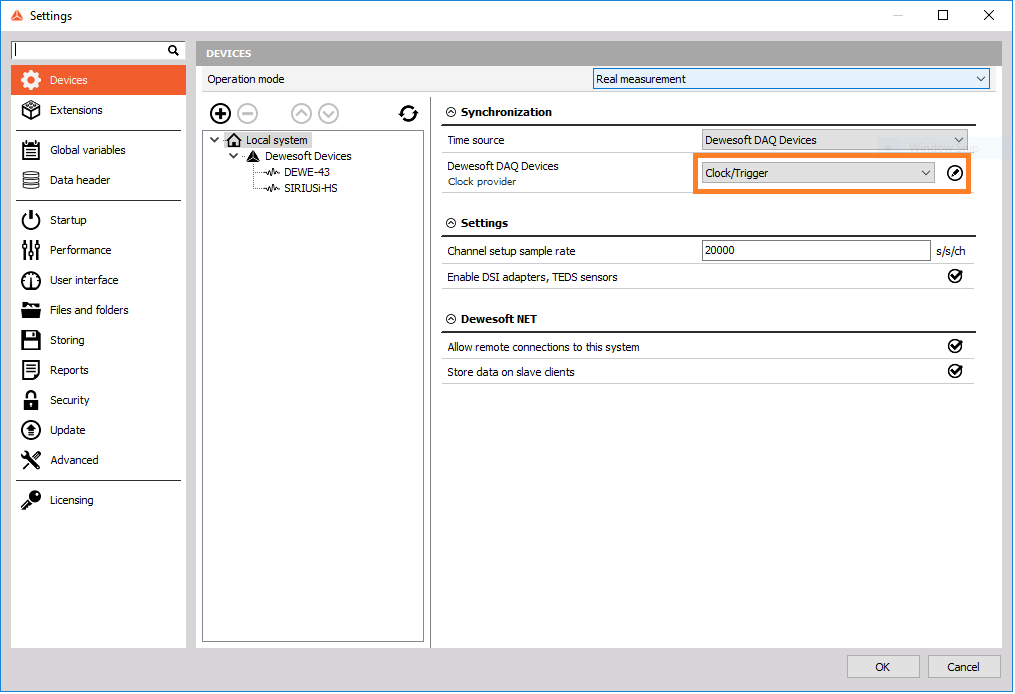This screenshot has width=1015, height=694.
Task: Confirm settings with the OK button
Action: (x=883, y=667)
